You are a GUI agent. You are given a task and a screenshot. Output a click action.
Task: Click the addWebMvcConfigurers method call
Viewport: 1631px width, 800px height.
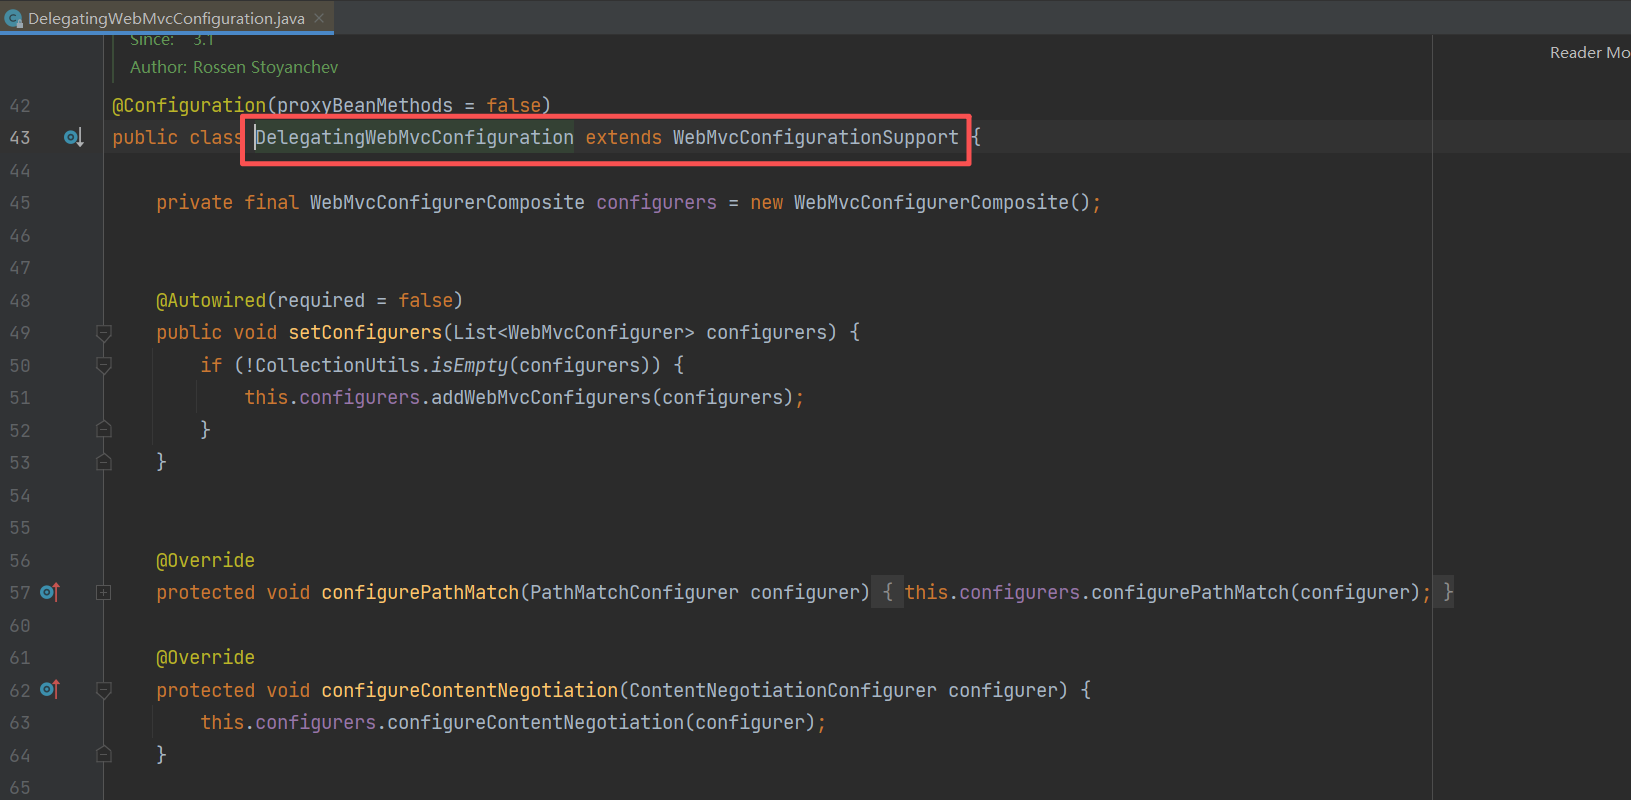[541, 398]
